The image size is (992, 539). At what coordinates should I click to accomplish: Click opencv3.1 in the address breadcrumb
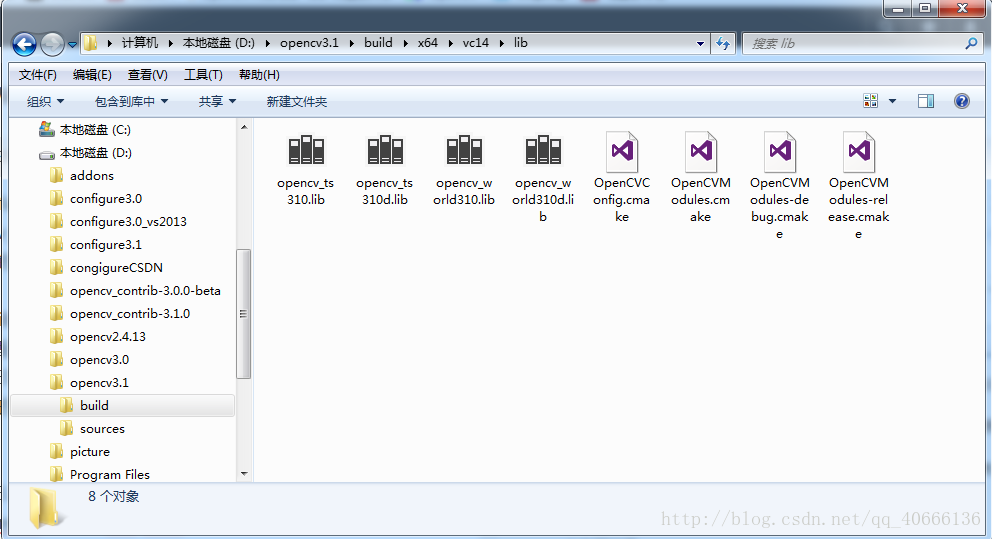[x=309, y=43]
